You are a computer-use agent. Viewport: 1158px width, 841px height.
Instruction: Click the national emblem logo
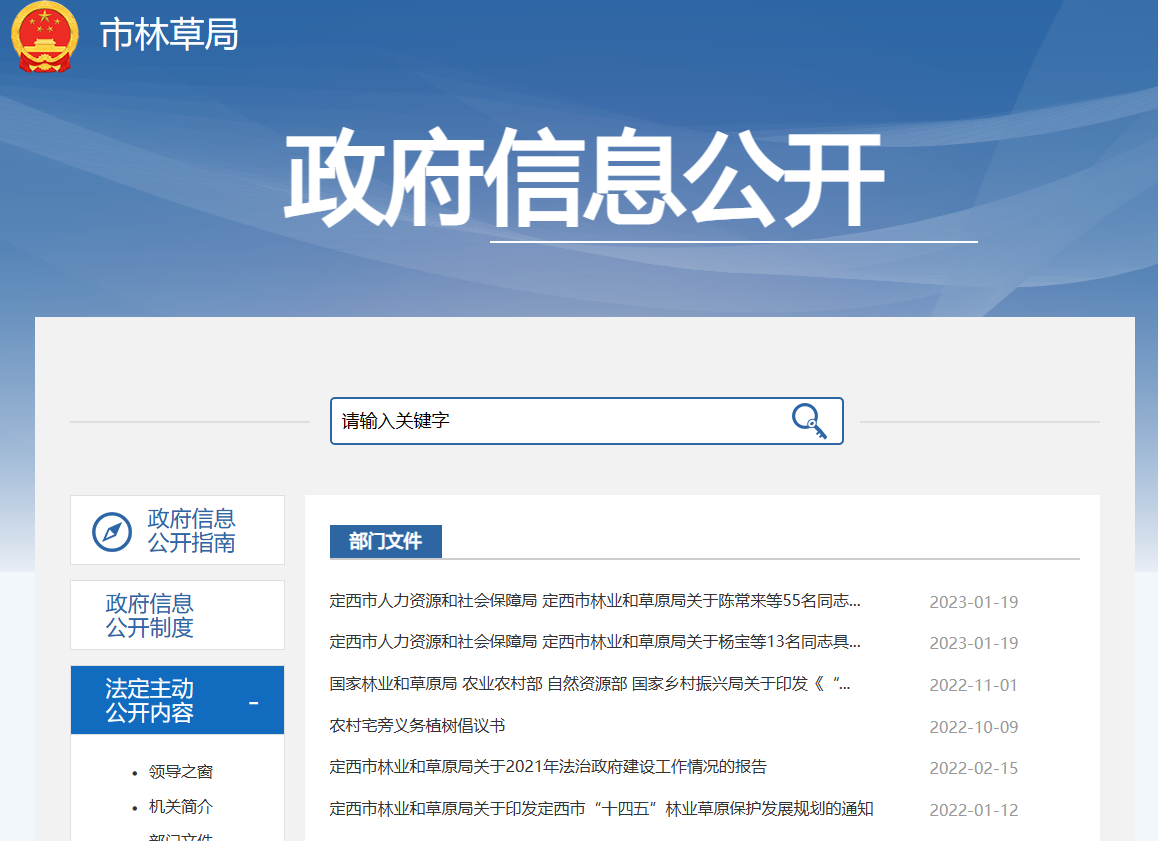tap(44, 37)
